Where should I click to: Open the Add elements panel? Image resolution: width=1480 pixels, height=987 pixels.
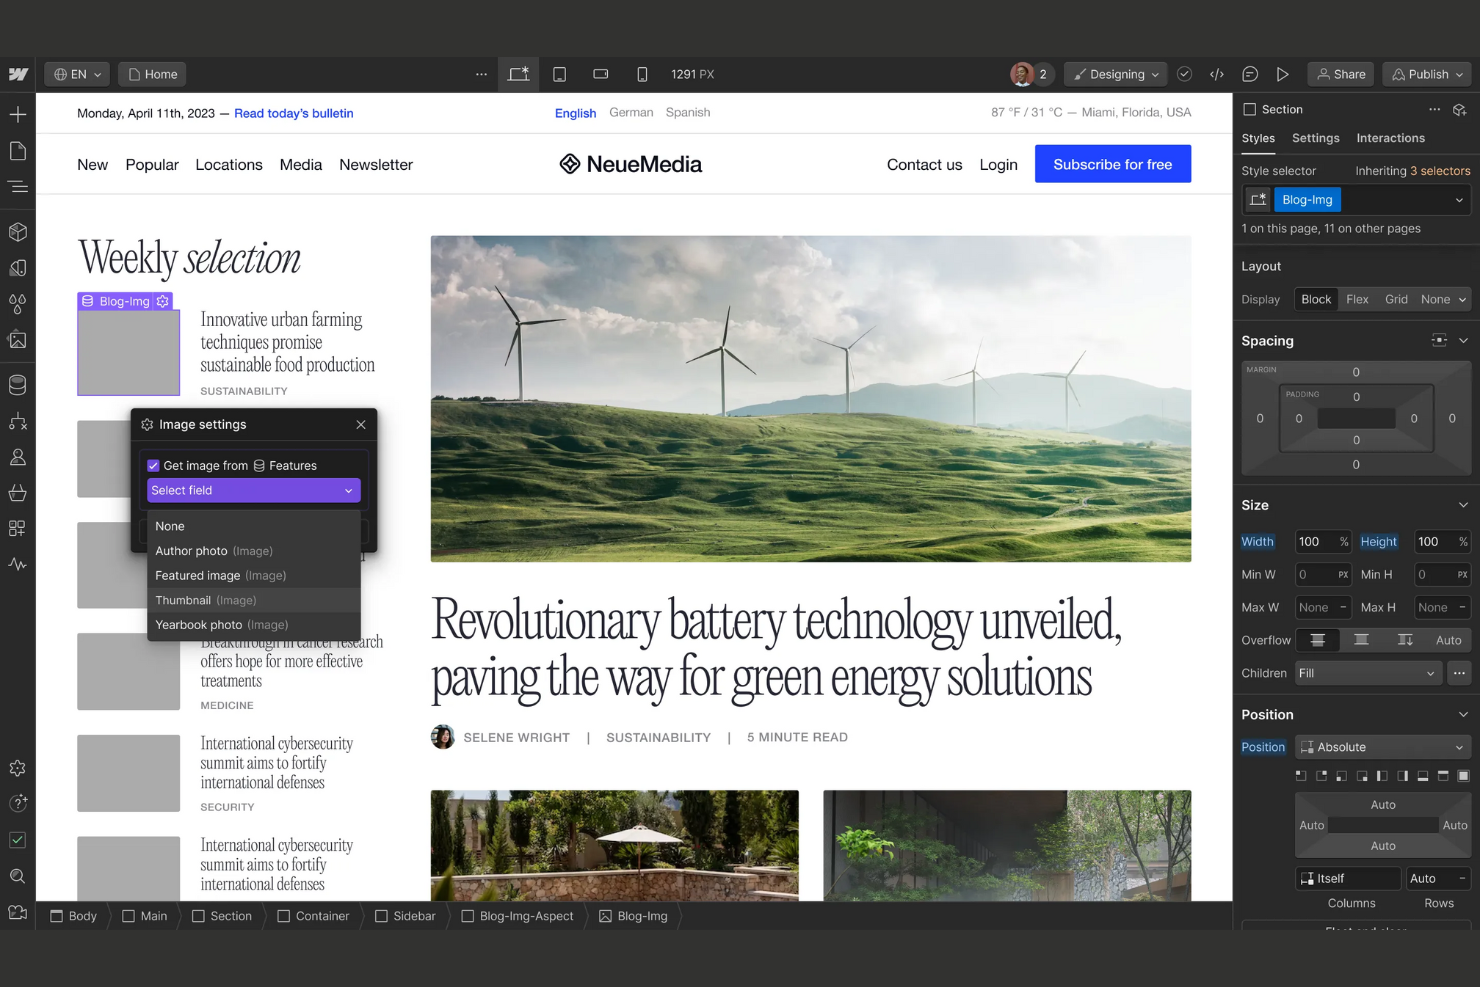[17, 114]
